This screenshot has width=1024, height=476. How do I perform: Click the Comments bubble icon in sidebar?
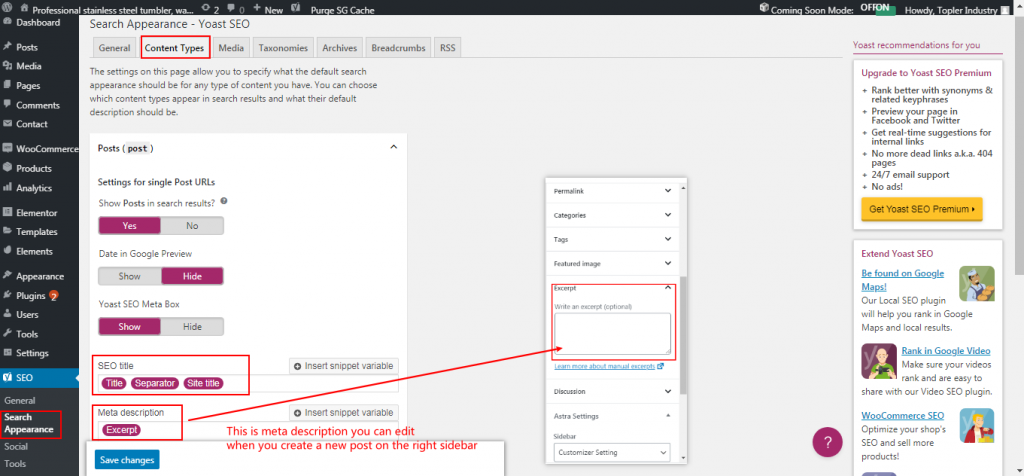click(8, 105)
